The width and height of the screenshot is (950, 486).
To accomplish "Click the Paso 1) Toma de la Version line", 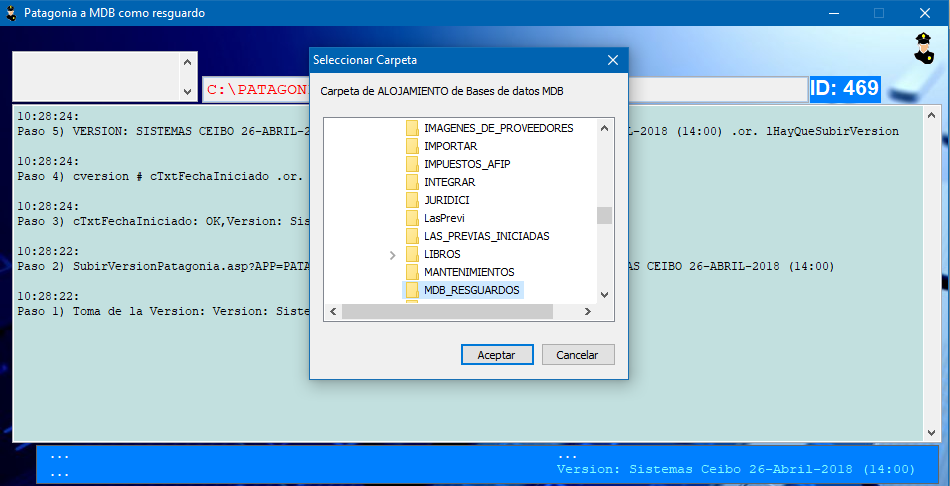I will (x=164, y=311).
